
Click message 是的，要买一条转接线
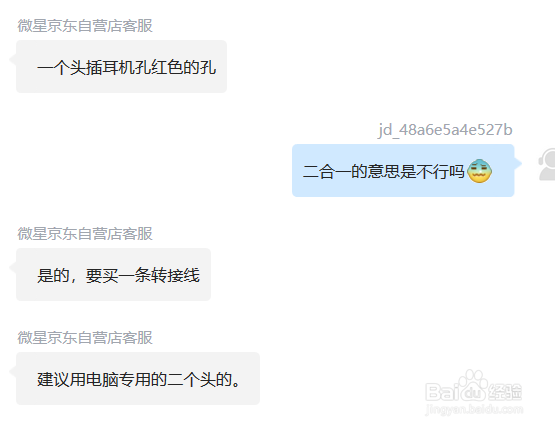point(113,275)
